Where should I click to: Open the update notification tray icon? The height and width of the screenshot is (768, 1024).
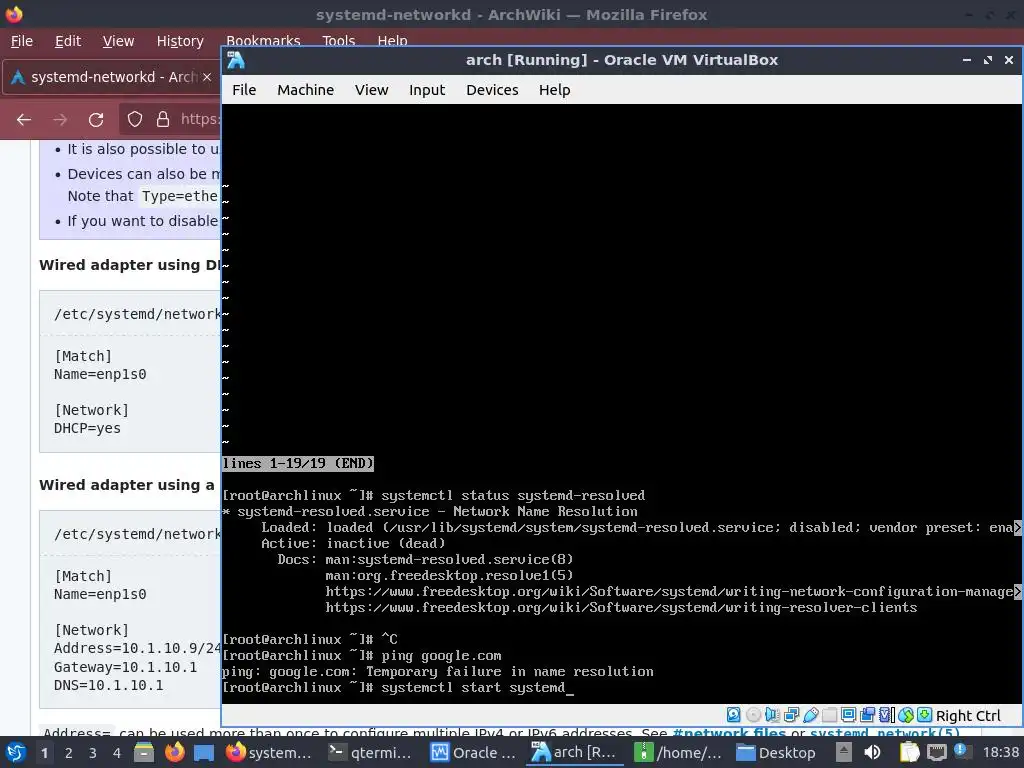point(963,751)
